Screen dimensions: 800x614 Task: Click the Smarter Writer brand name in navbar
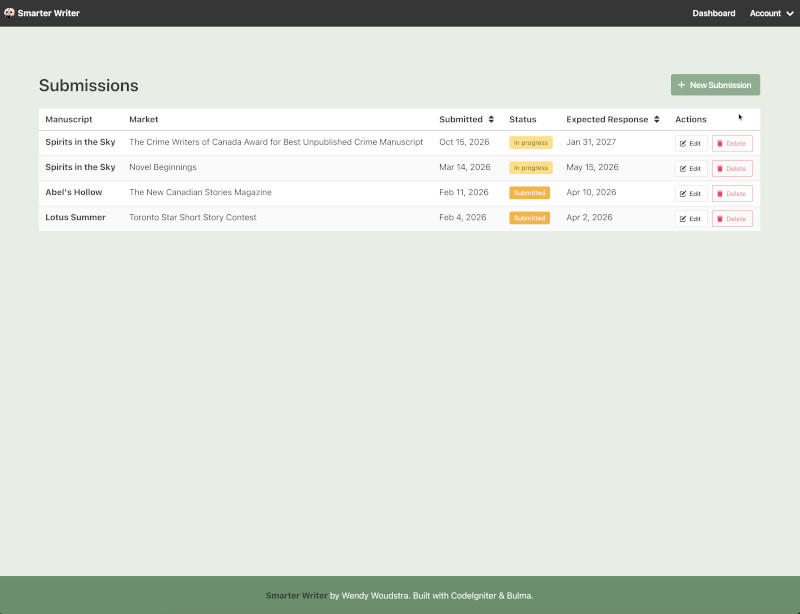coord(48,13)
